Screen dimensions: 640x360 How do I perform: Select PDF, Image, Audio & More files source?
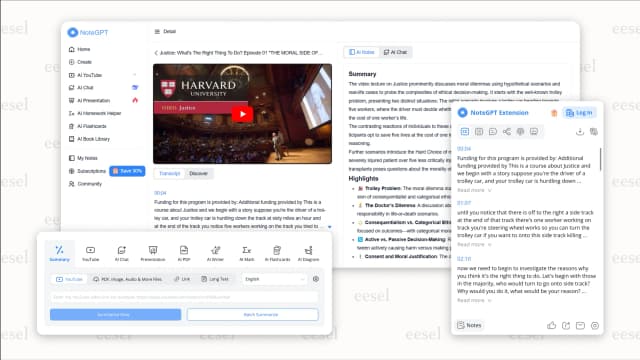tap(127, 279)
